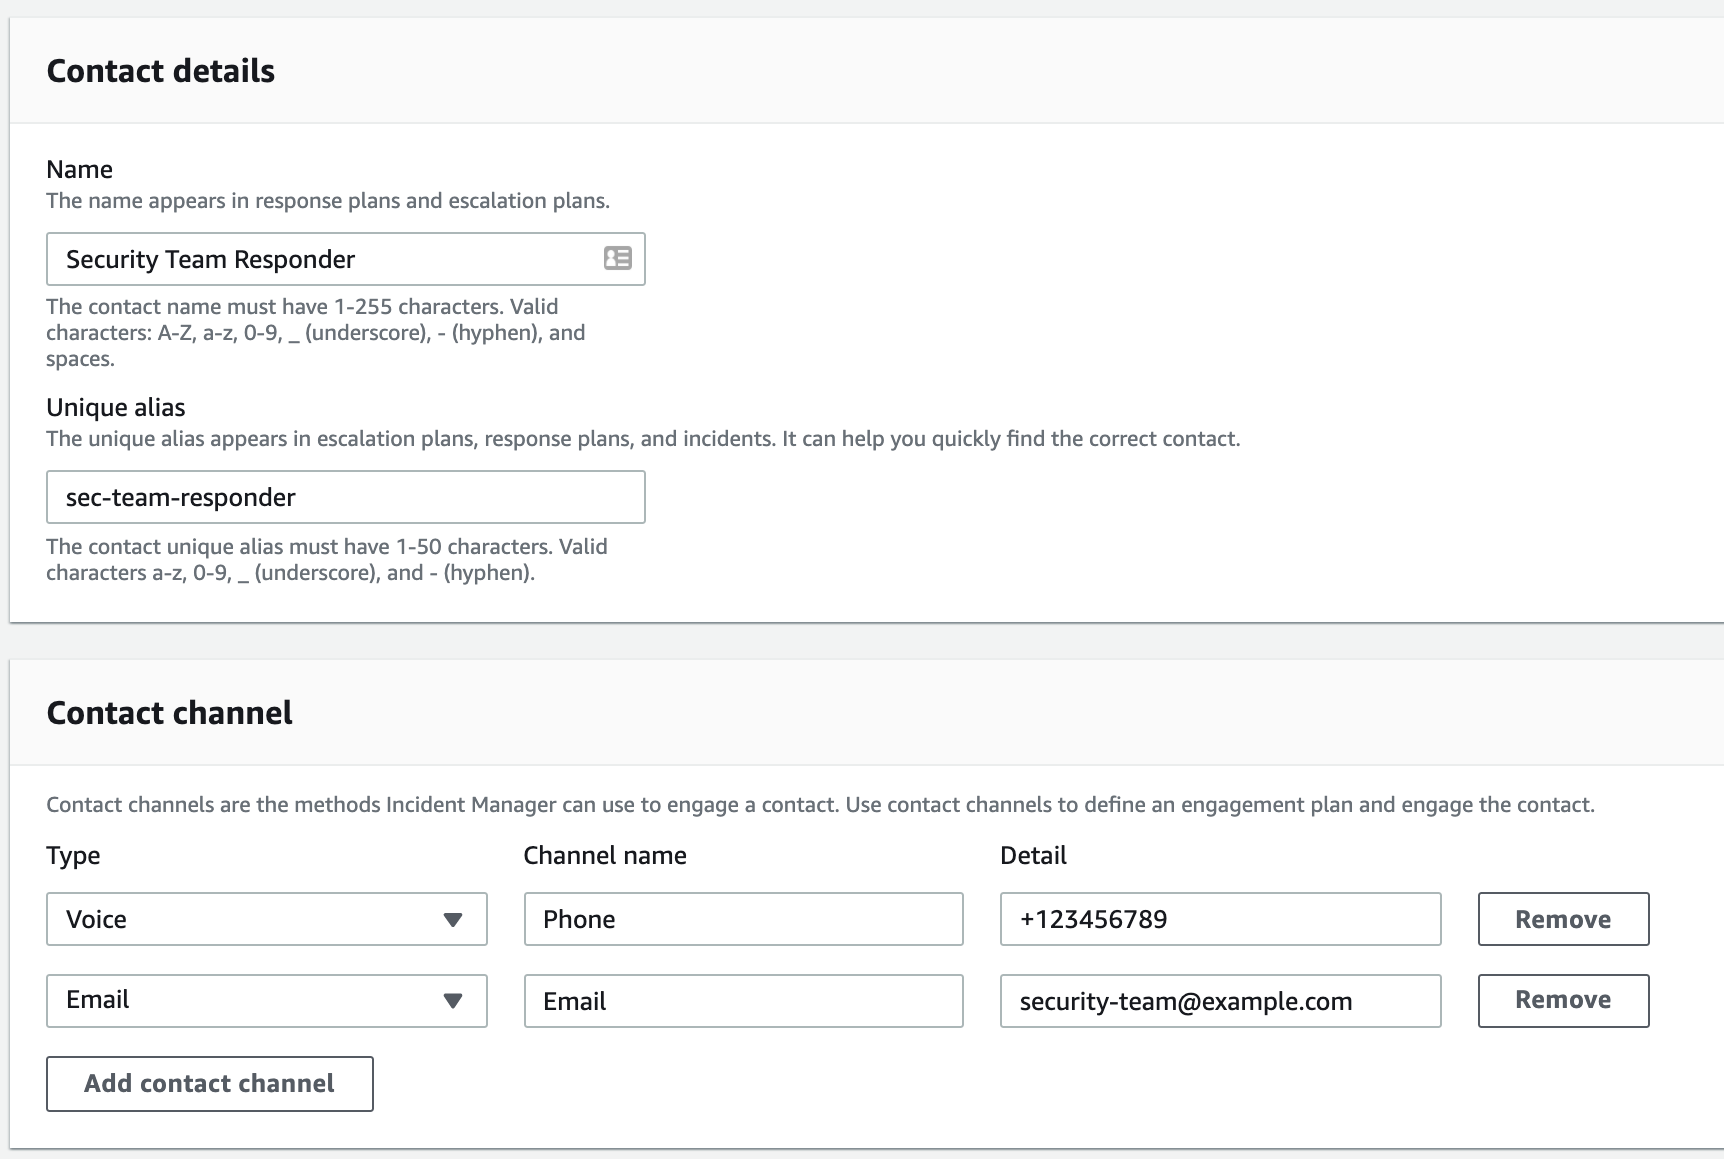This screenshot has height=1159, width=1724.
Task: Click the Detail column header
Action: [x=1033, y=855]
